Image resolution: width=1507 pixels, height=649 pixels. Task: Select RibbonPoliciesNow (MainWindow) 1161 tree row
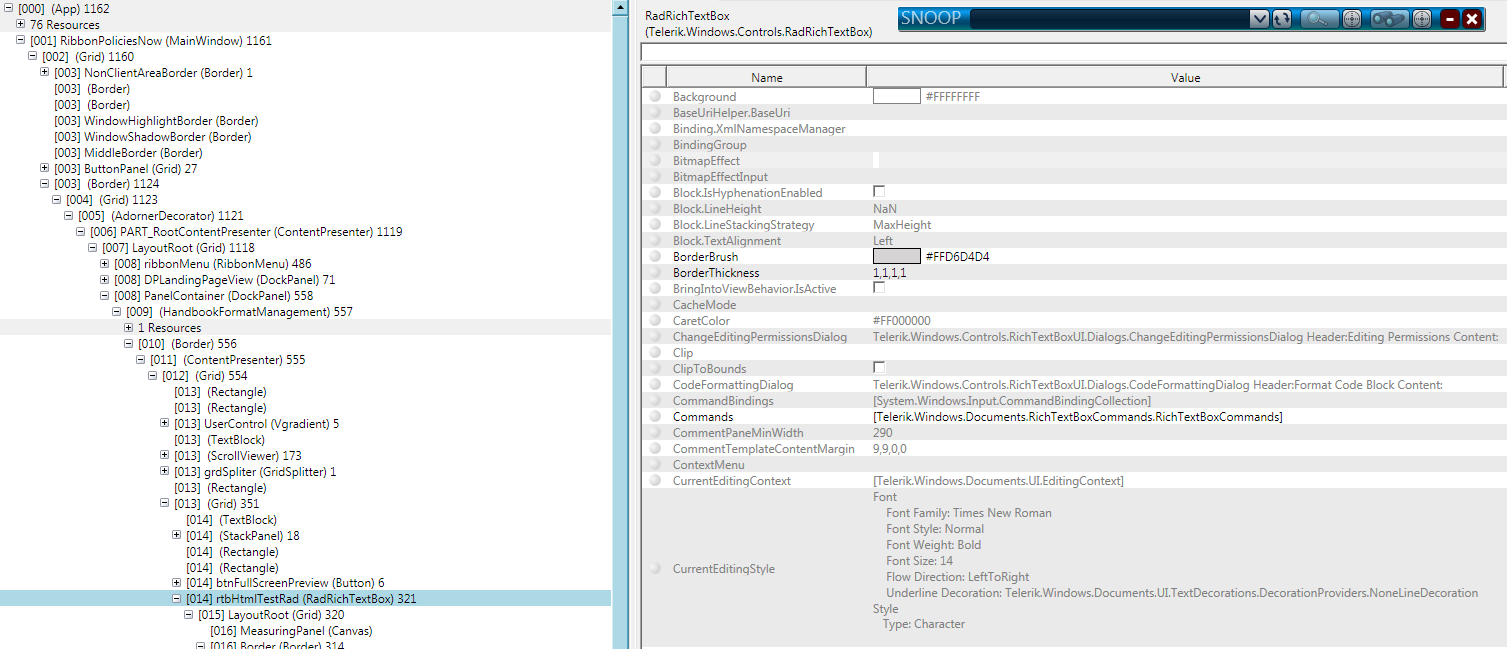tap(151, 41)
